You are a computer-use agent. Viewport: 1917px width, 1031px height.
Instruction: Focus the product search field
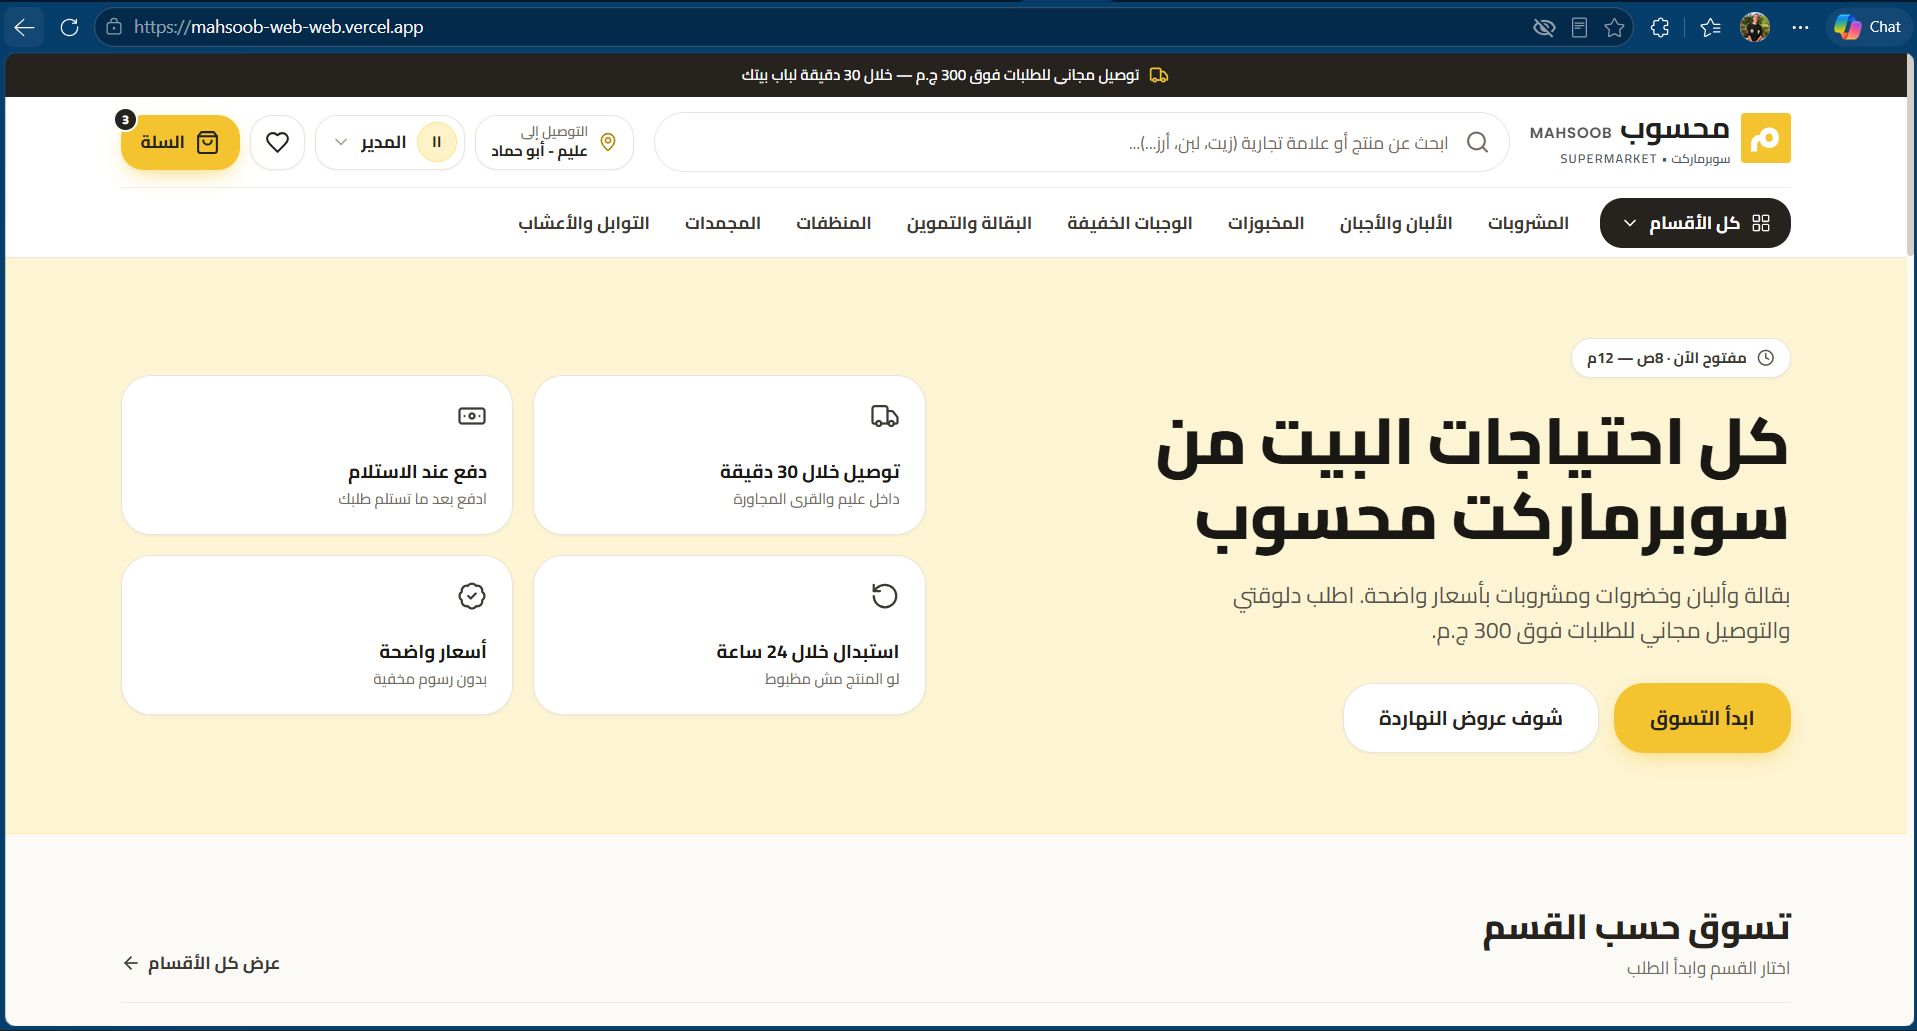point(1081,142)
